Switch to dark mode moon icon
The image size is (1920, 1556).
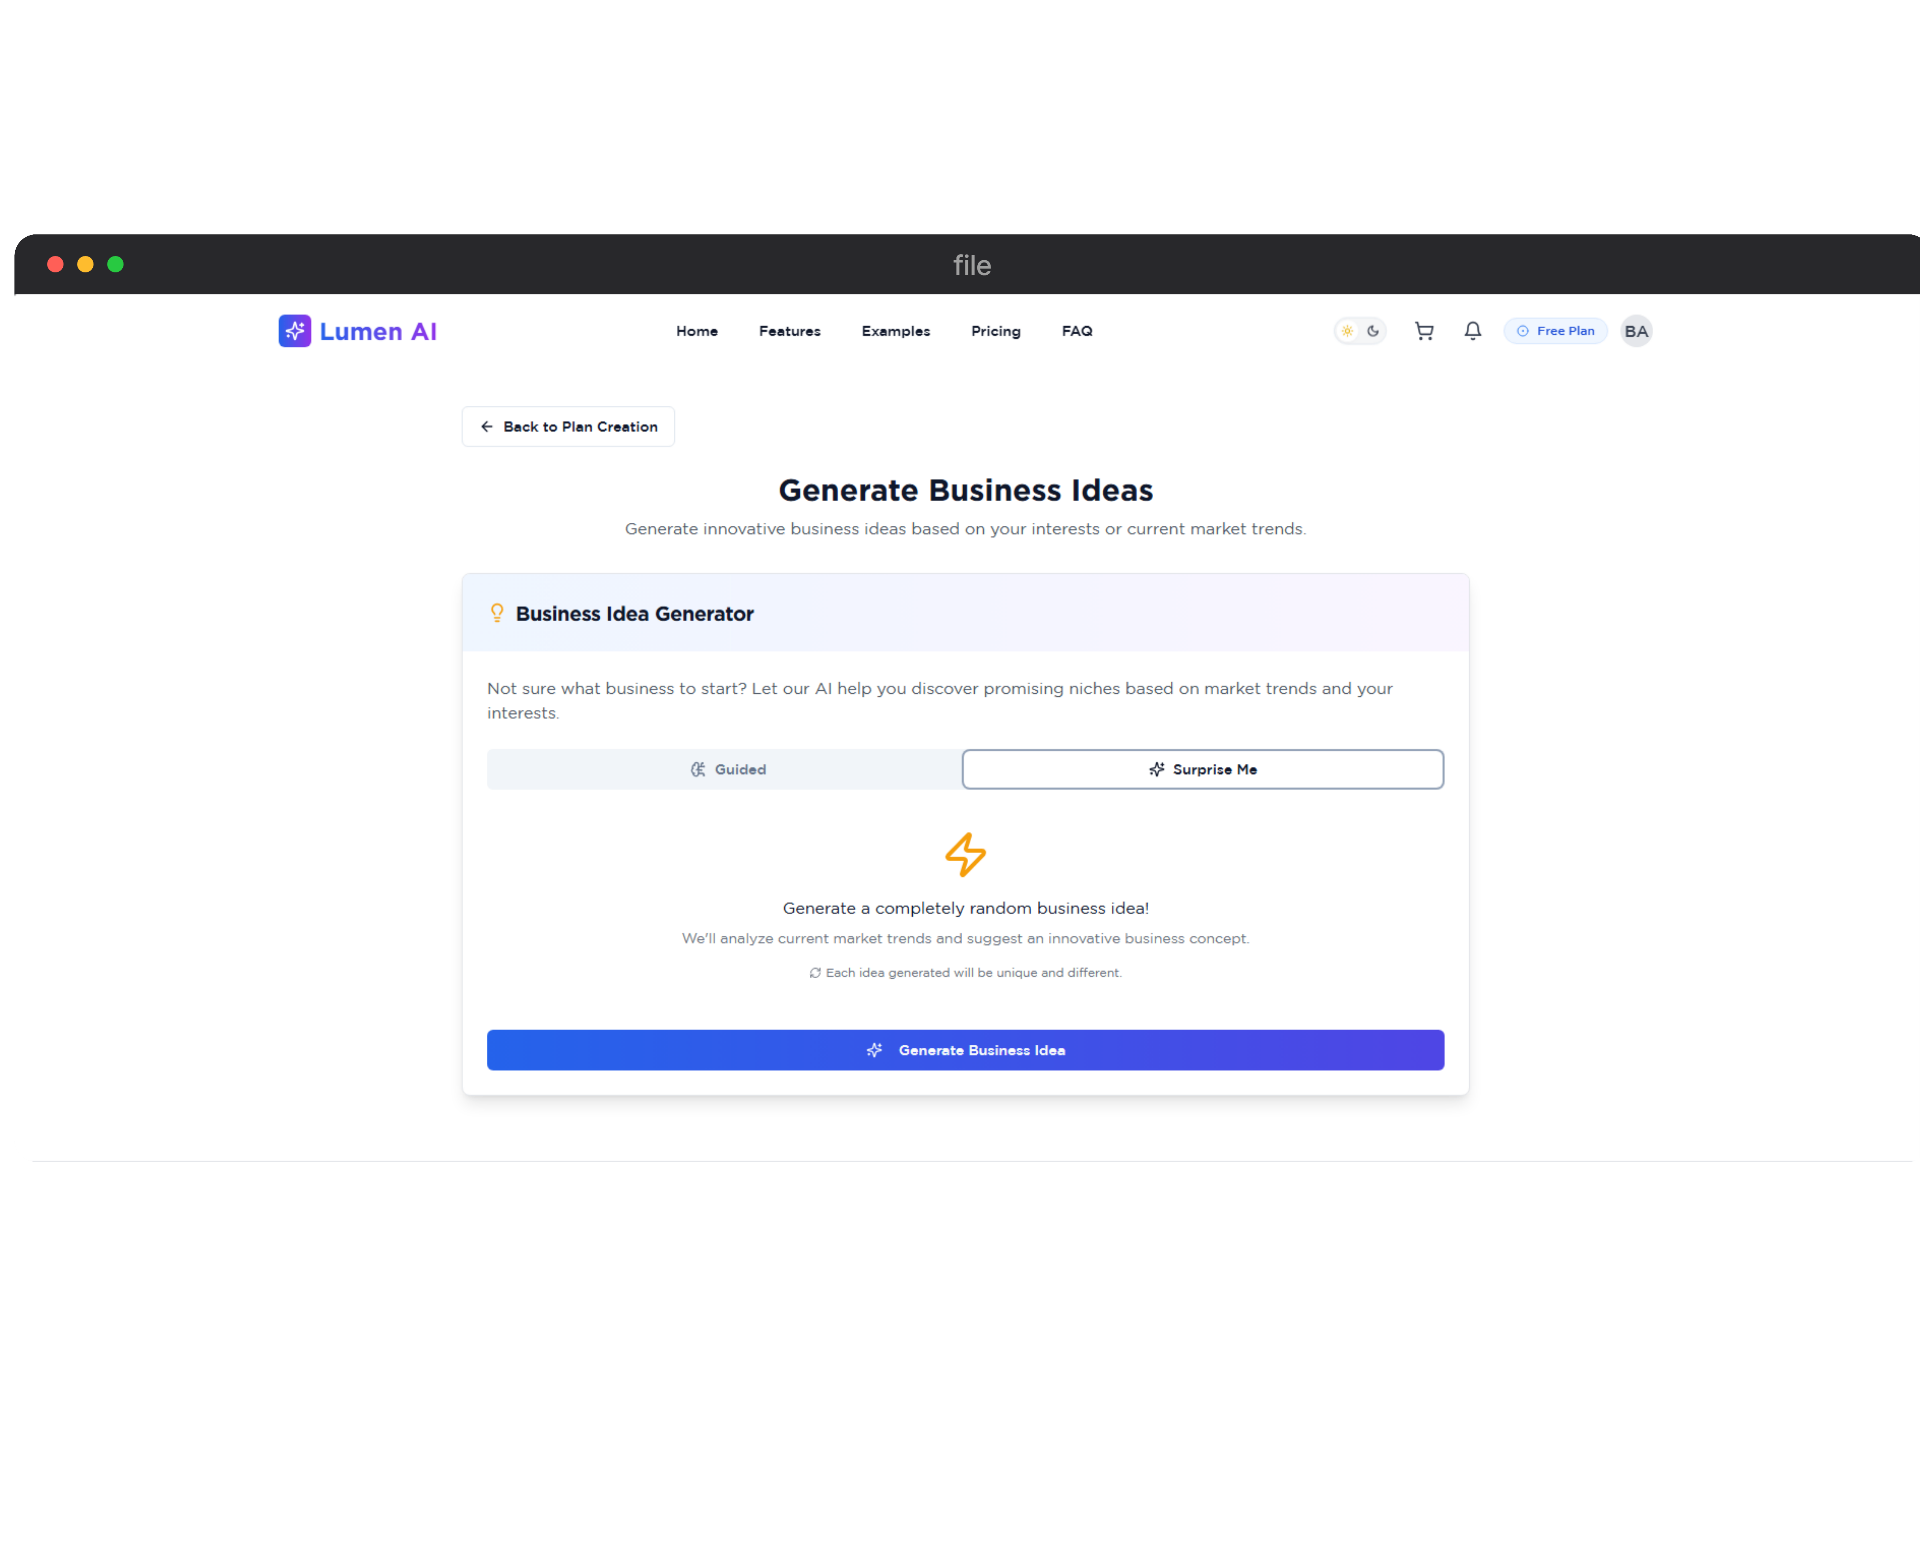(1373, 331)
